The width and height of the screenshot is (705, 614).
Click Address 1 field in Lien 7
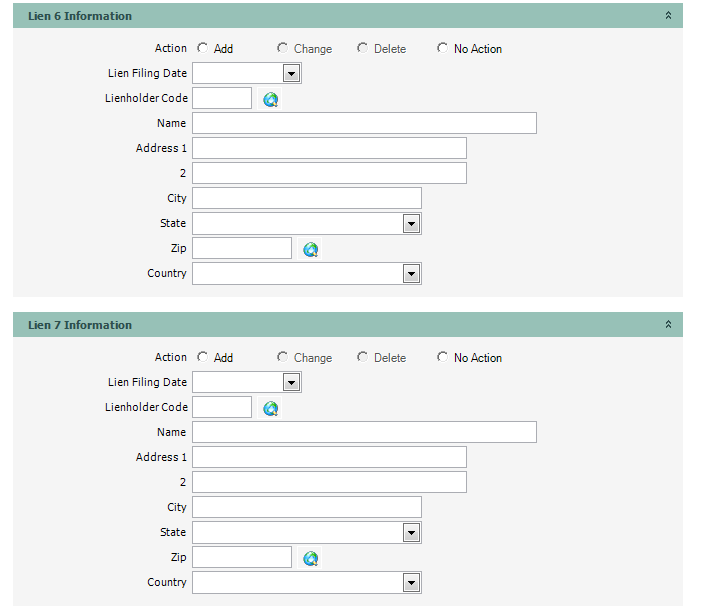pos(329,457)
